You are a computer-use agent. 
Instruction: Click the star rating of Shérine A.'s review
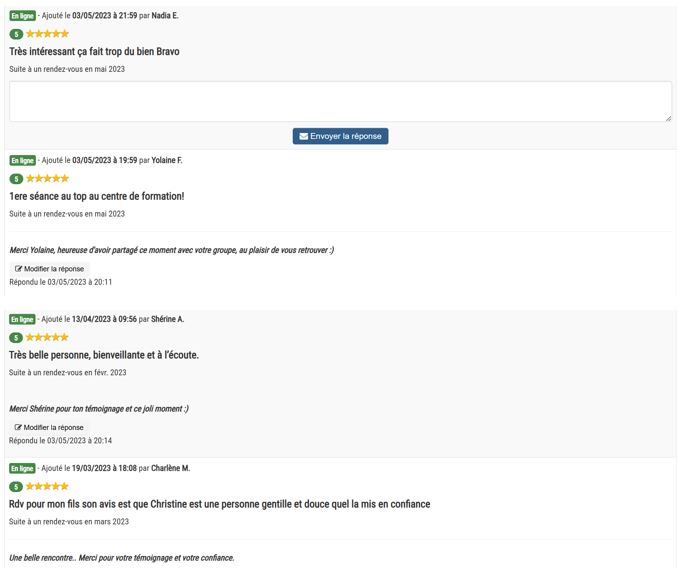(47, 337)
